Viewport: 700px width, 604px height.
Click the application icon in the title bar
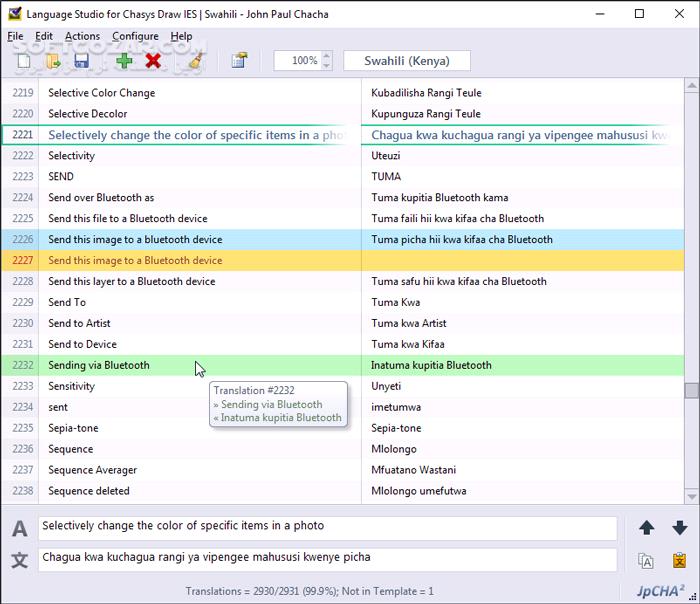pyautogui.click(x=15, y=14)
